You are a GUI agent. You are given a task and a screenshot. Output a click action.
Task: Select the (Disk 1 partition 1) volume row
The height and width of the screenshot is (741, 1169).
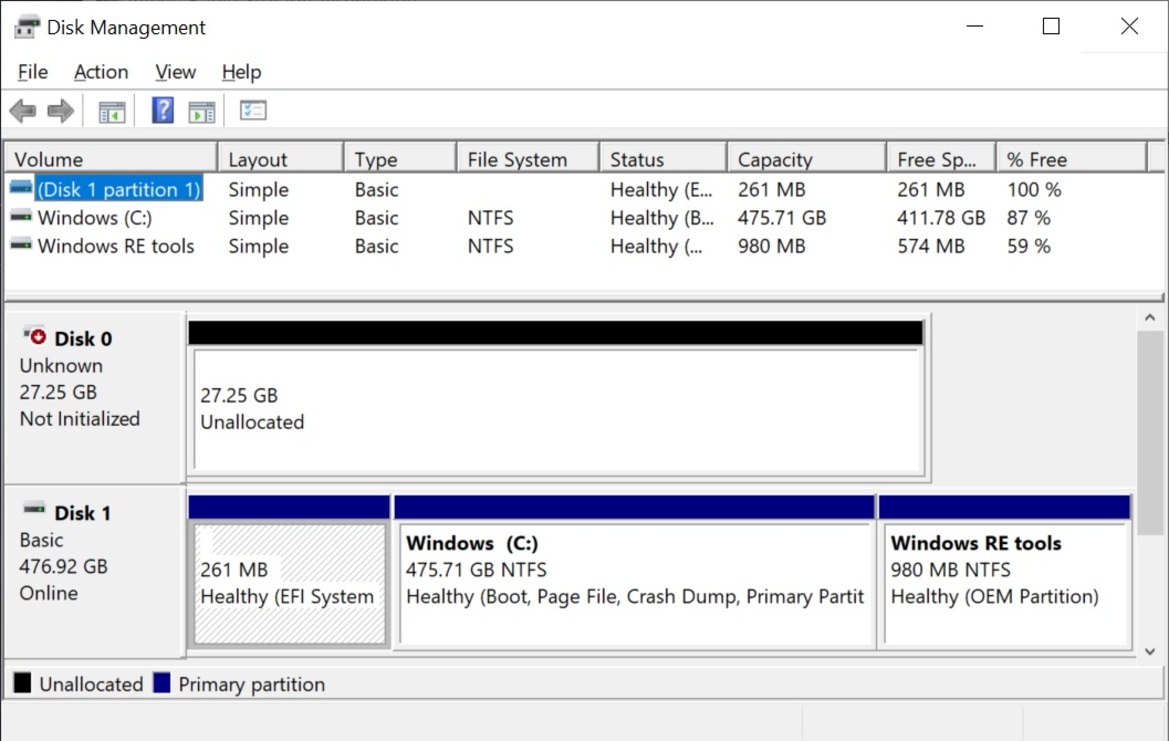point(119,189)
